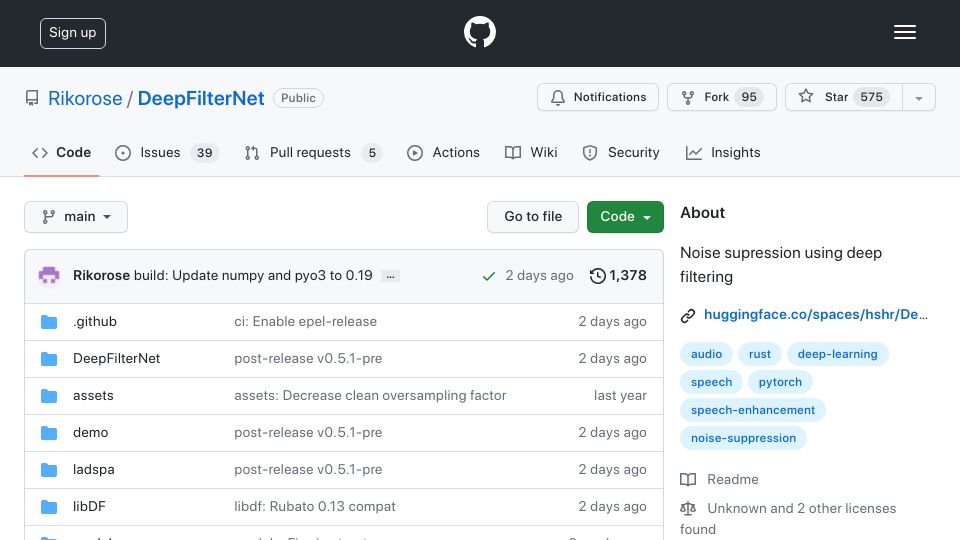Click the Sign up button
The height and width of the screenshot is (540, 960).
(73, 33)
